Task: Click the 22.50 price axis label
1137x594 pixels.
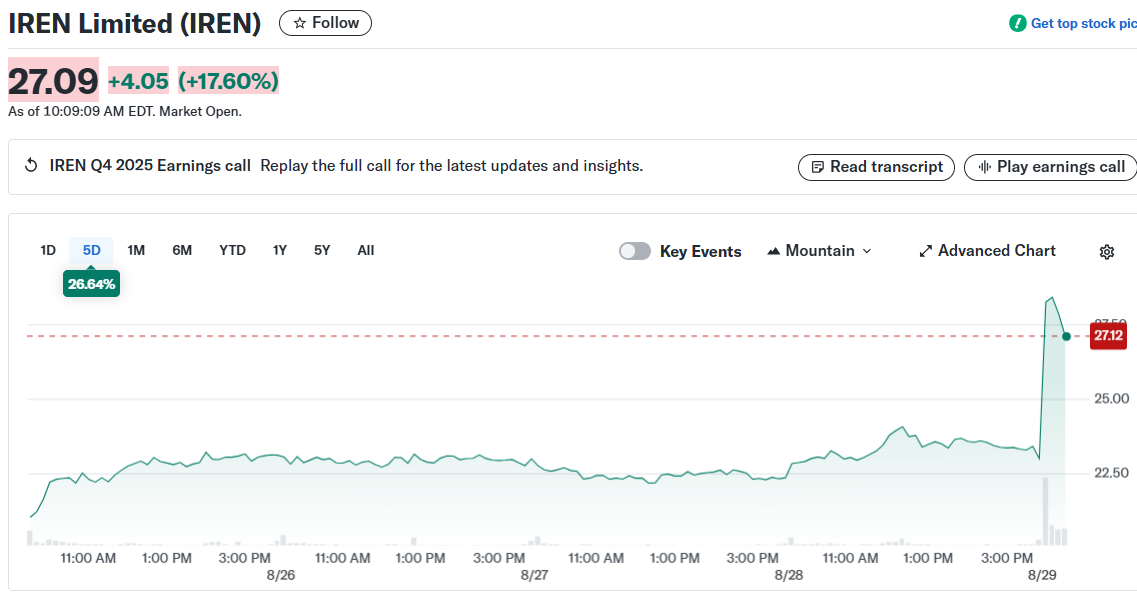Action: click(x=1112, y=473)
